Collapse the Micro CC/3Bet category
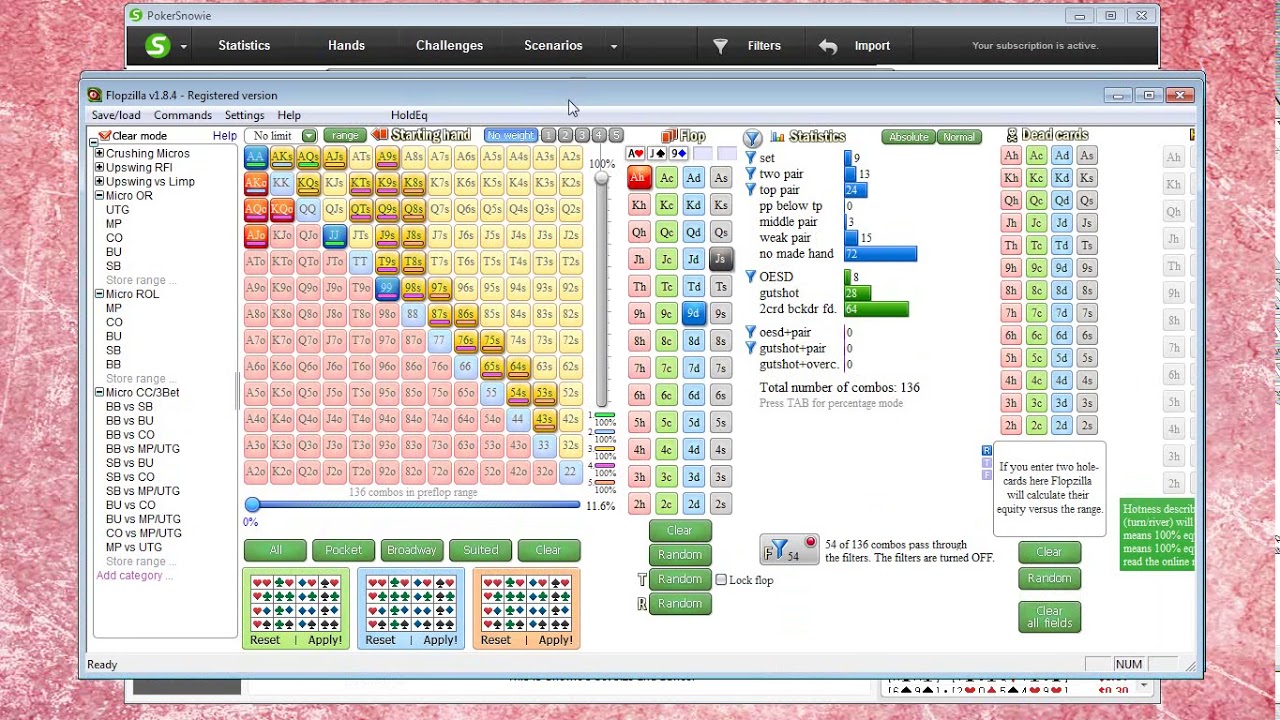The height and width of the screenshot is (720, 1280). (99, 392)
